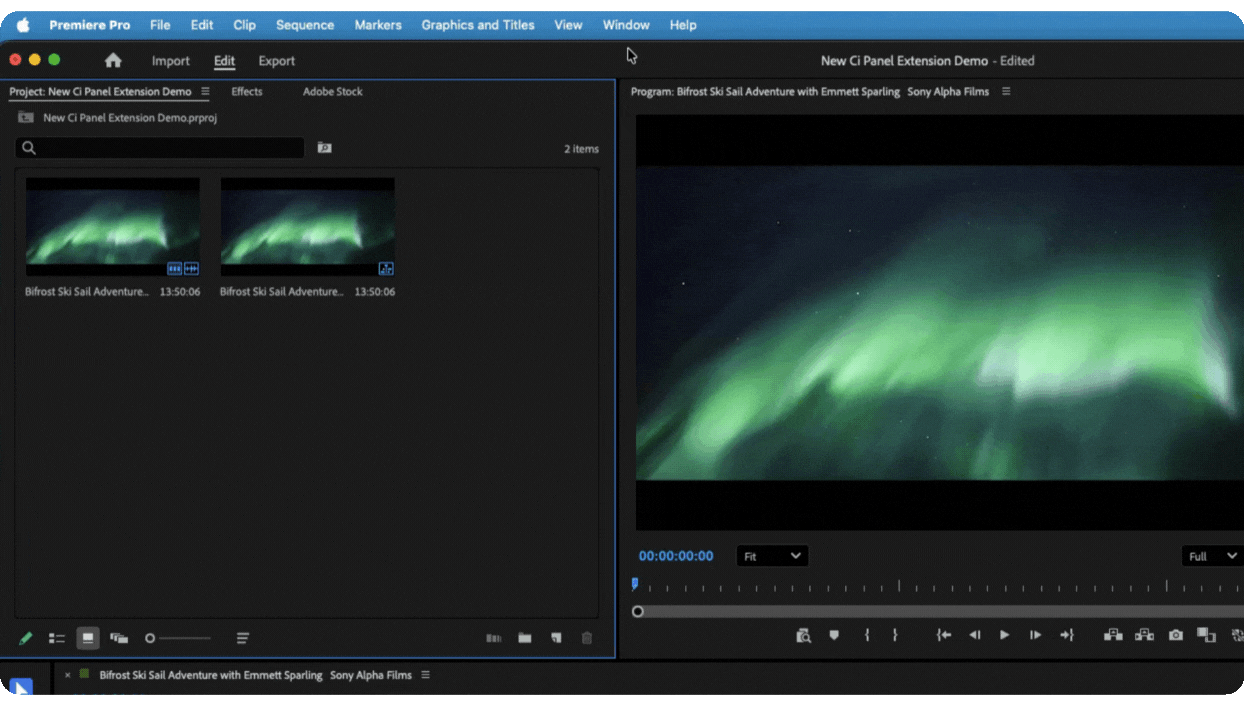
Task: Open the Graphics and Titles menu
Action: (478, 25)
